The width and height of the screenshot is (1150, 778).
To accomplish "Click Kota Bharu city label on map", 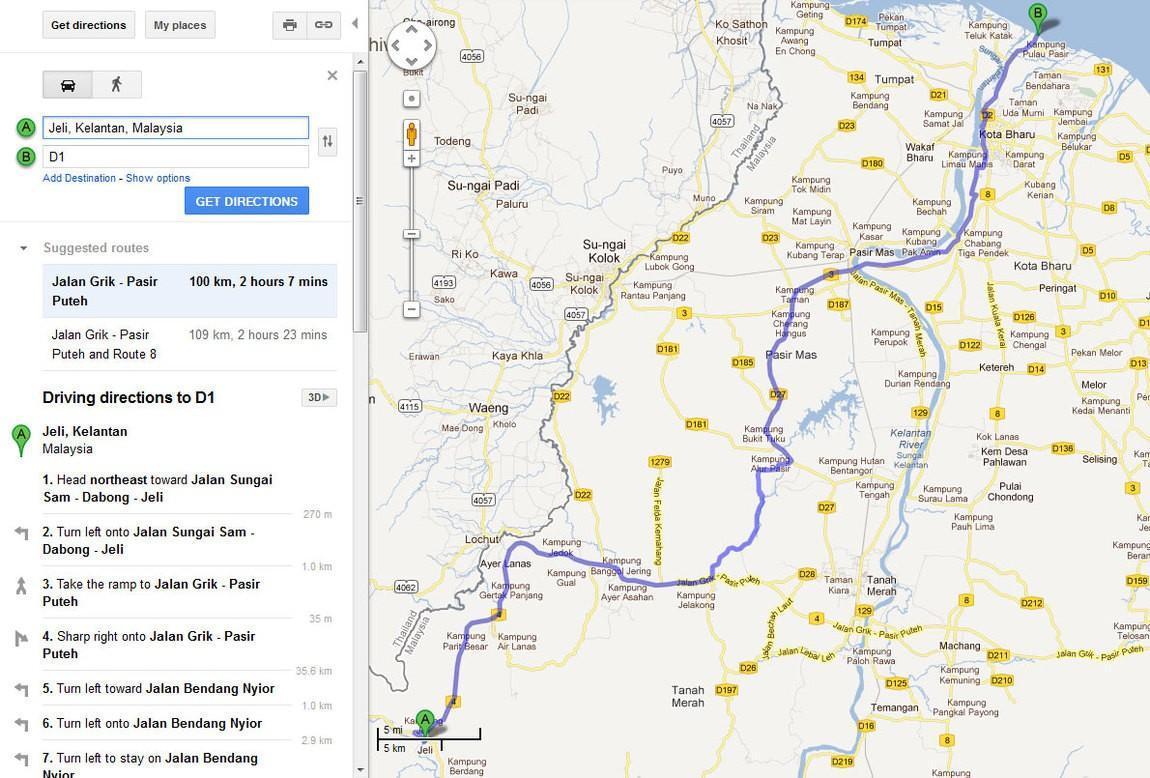I will pyautogui.click(x=1006, y=135).
